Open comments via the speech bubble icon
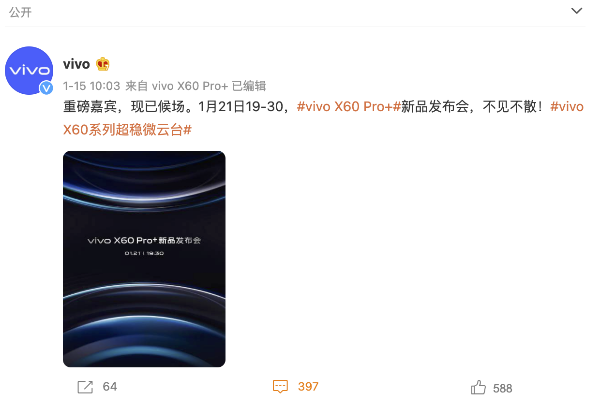Screen dimensions: 600x406 280,386
